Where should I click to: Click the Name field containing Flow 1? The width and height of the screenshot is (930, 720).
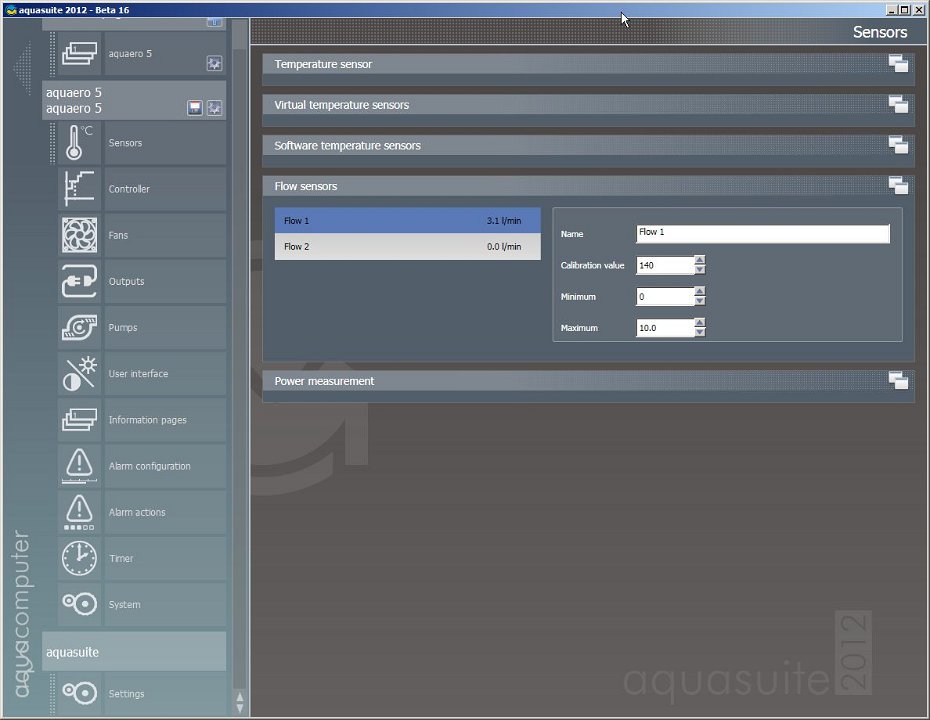coord(763,234)
